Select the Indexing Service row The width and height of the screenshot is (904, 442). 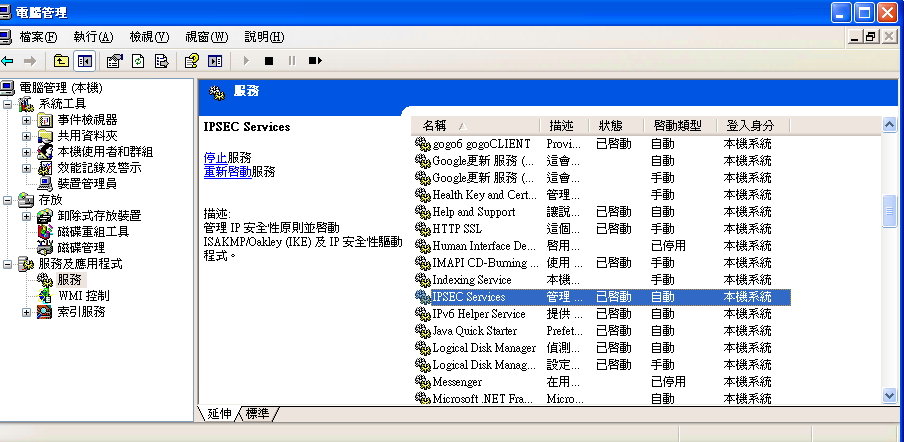tap(601, 280)
